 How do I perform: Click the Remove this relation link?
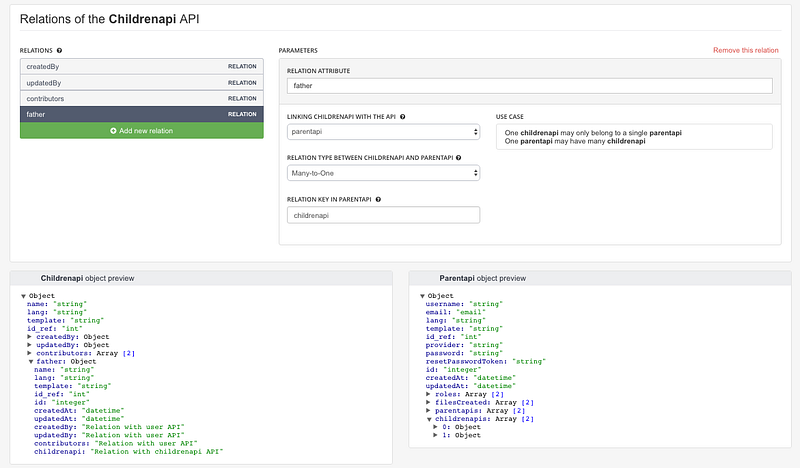click(x=745, y=50)
